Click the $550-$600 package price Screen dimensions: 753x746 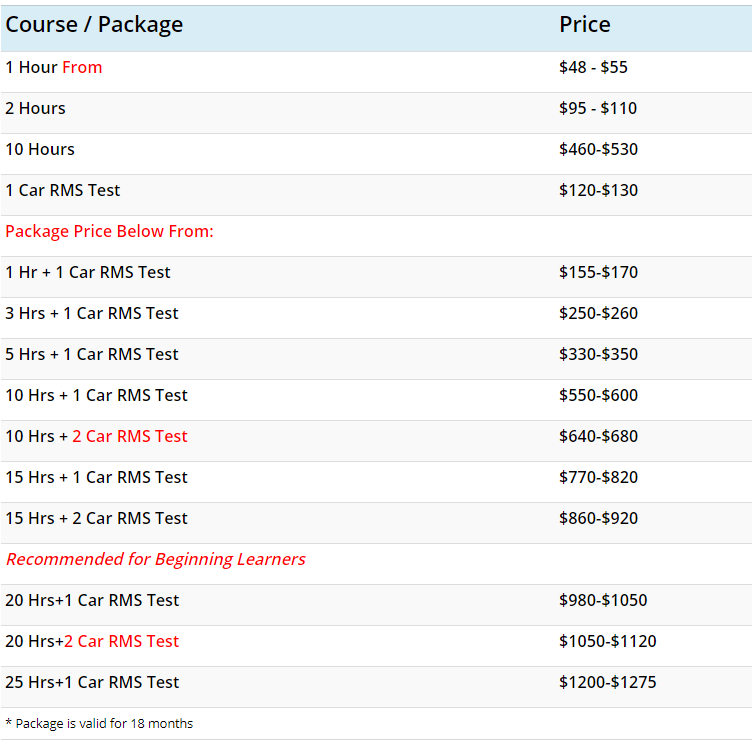pos(599,396)
